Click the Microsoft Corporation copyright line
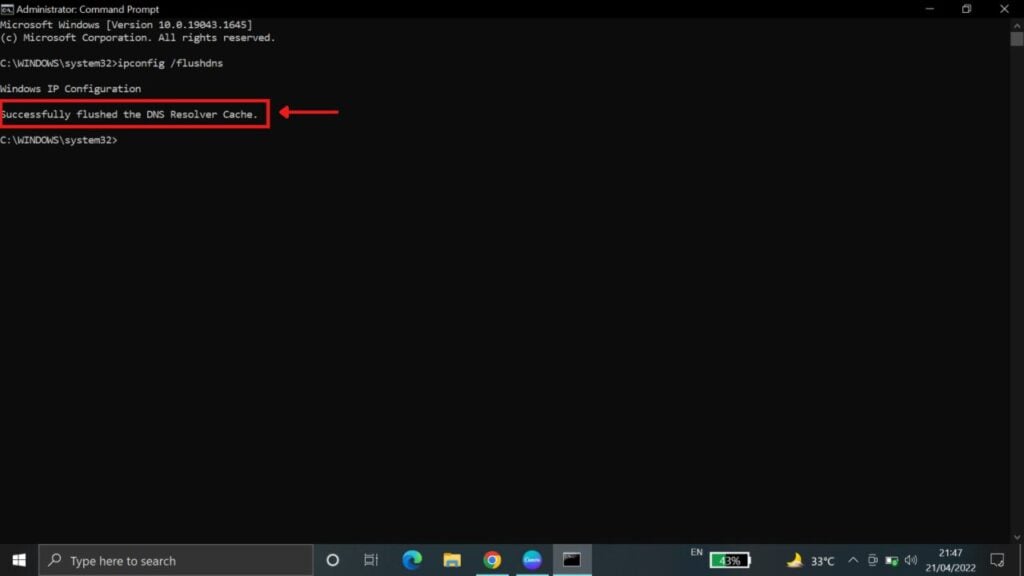The width and height of the screenshot is (1024, 576). [138, 38]
